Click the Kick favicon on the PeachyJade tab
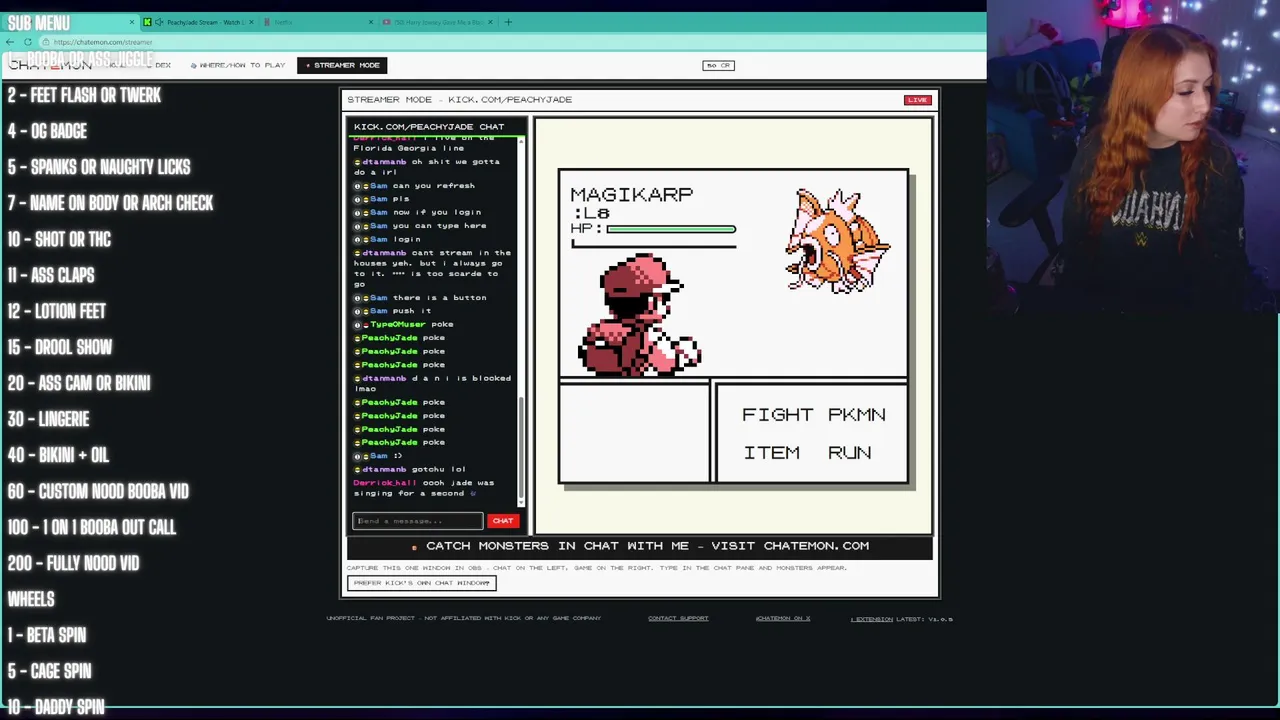Image resolution: width=1280 pixels, height=720 pixels. (x=147, y=22)
